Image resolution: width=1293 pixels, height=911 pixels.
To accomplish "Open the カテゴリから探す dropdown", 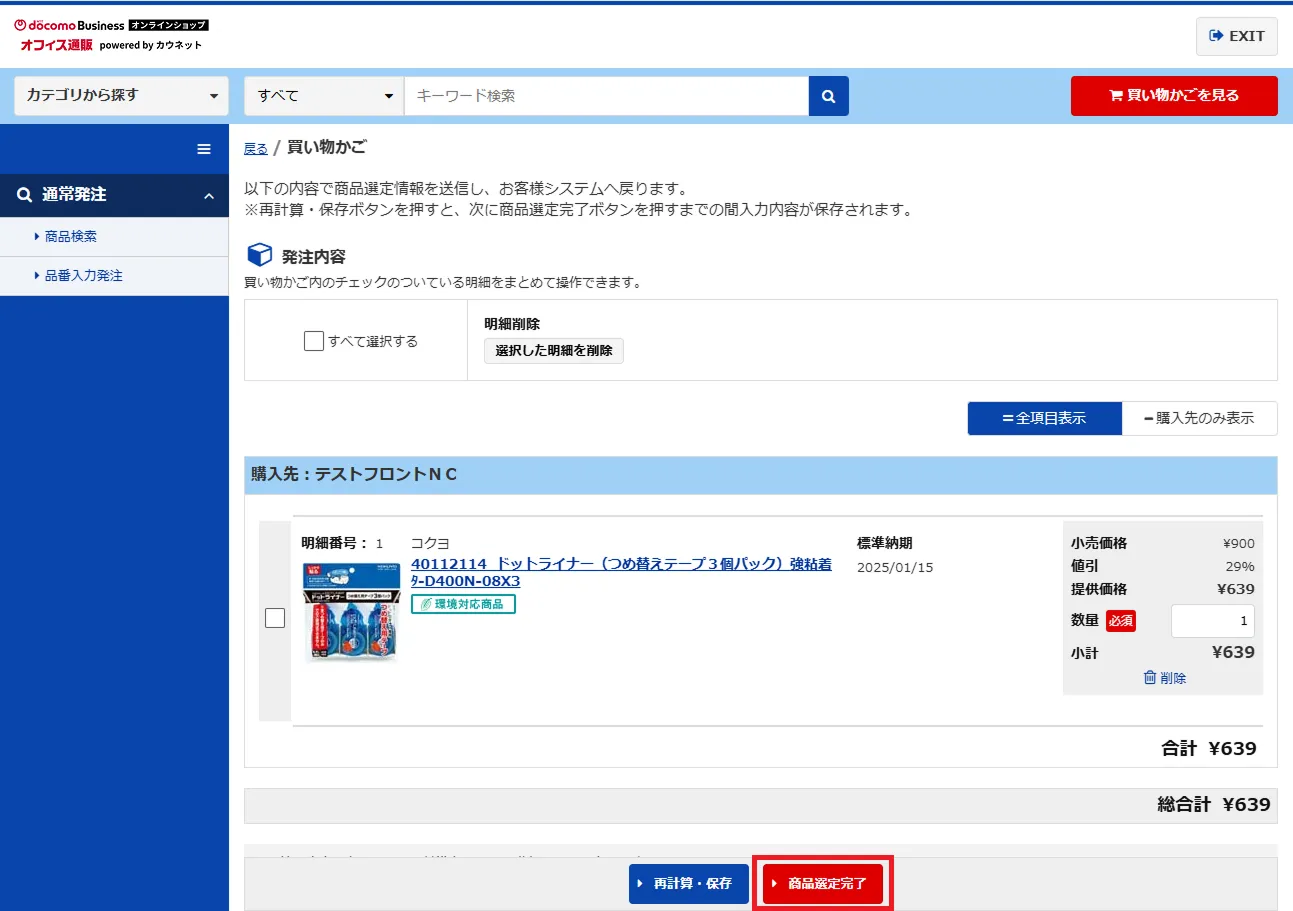I will [x=121, y=96].
